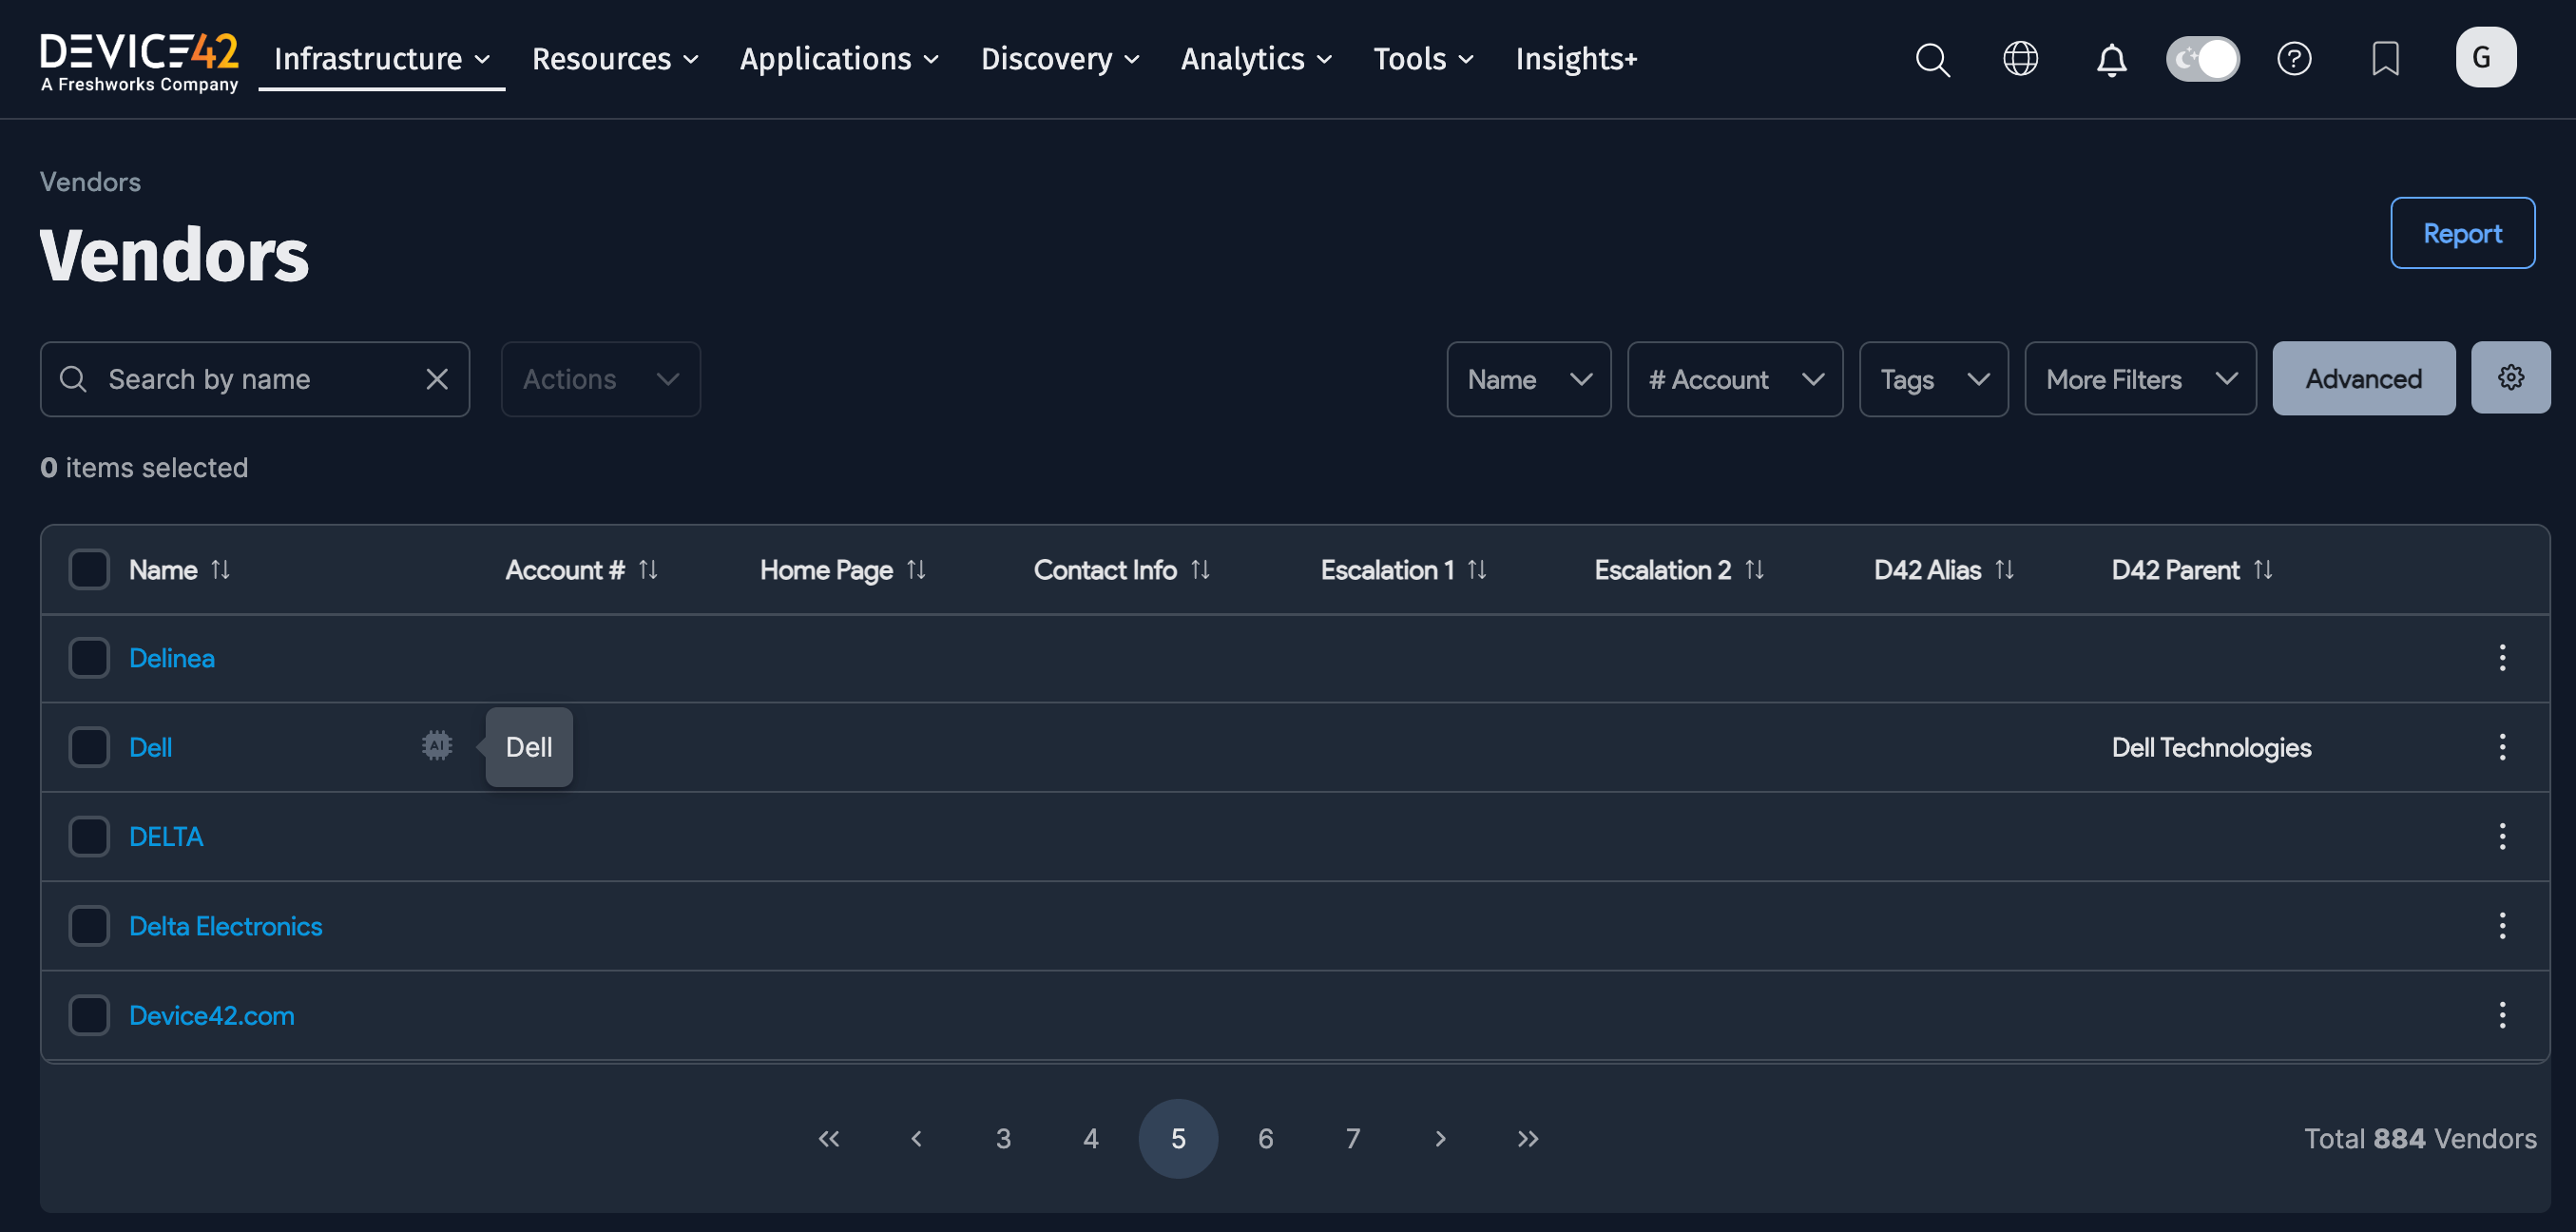
Task: Toggle dark mode switch in header
Action: pyautogui.click(x=2203, y=59)
